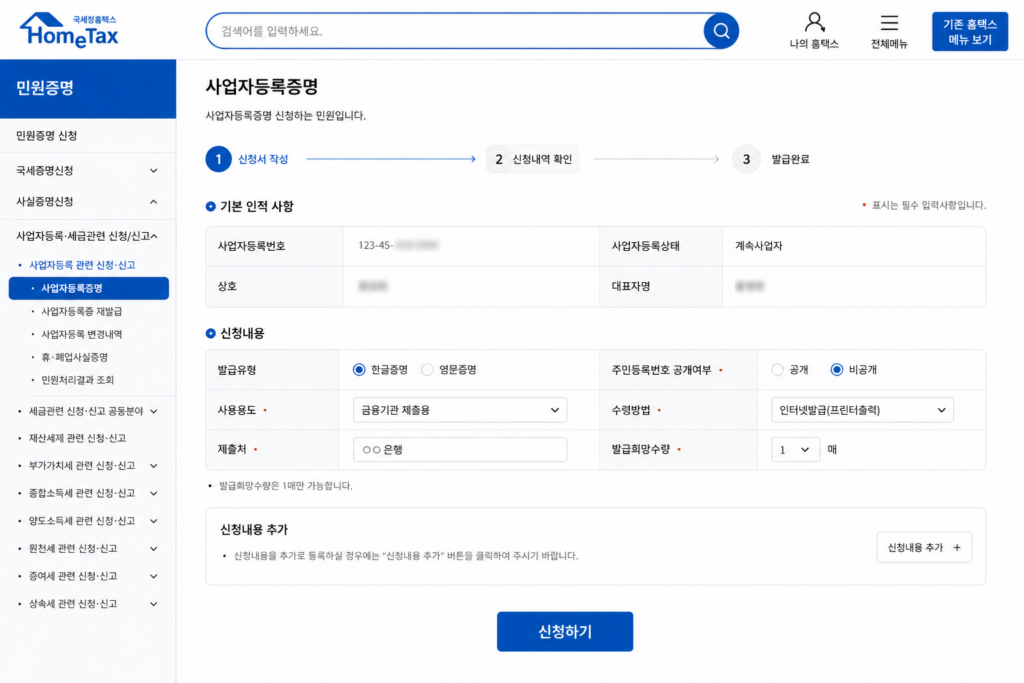The width and height of the screenshot is (1024, 683).
Task: Open 발급희망수량 quantity dropdown
Action: (x=795, y=449)
